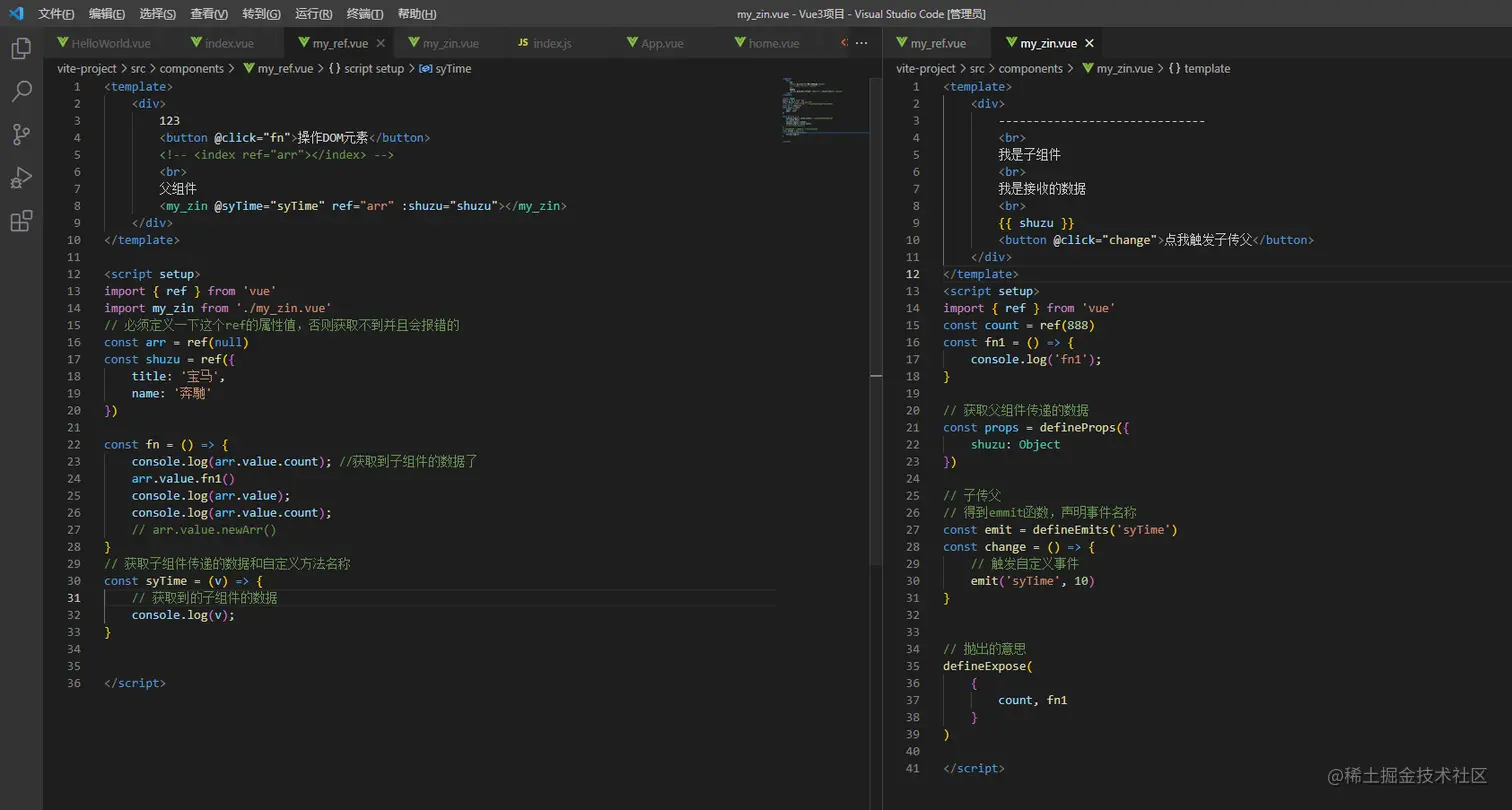Open the 选择(S) menu
1512x810 pixels.
(x=157, y=14)
